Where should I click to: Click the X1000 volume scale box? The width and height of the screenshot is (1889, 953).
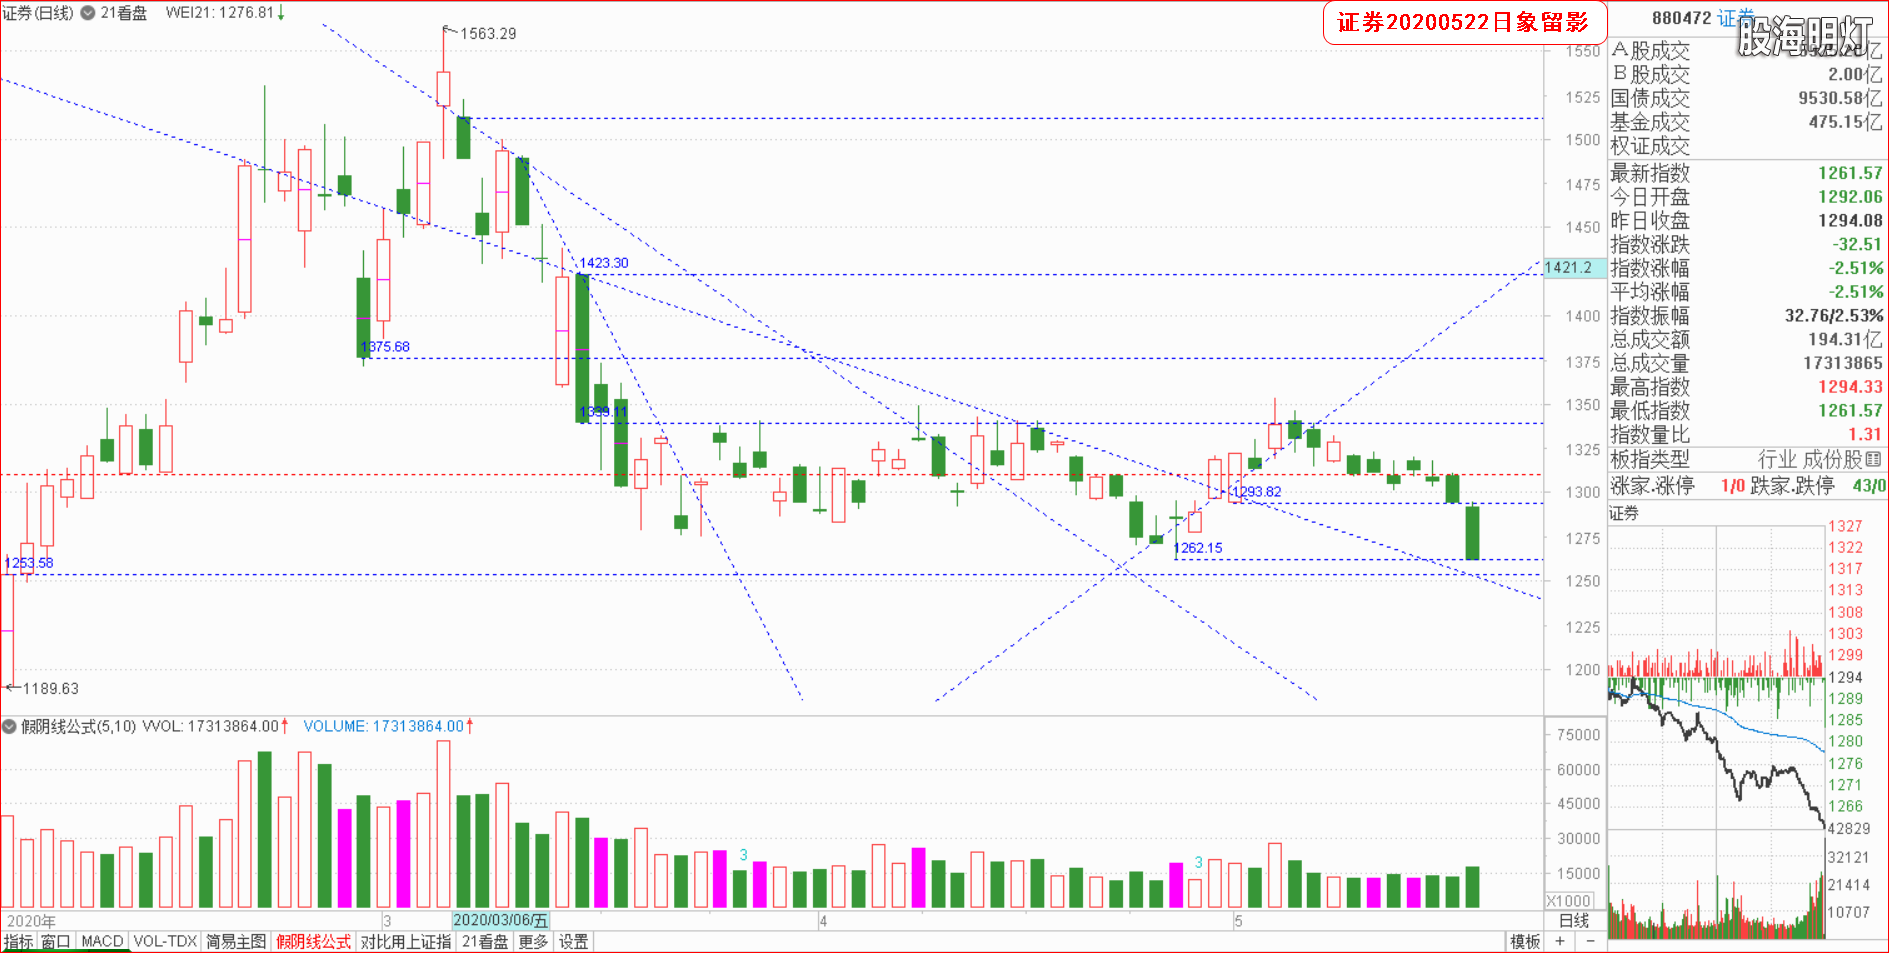pyautogui.click(x=1569, y=901)
